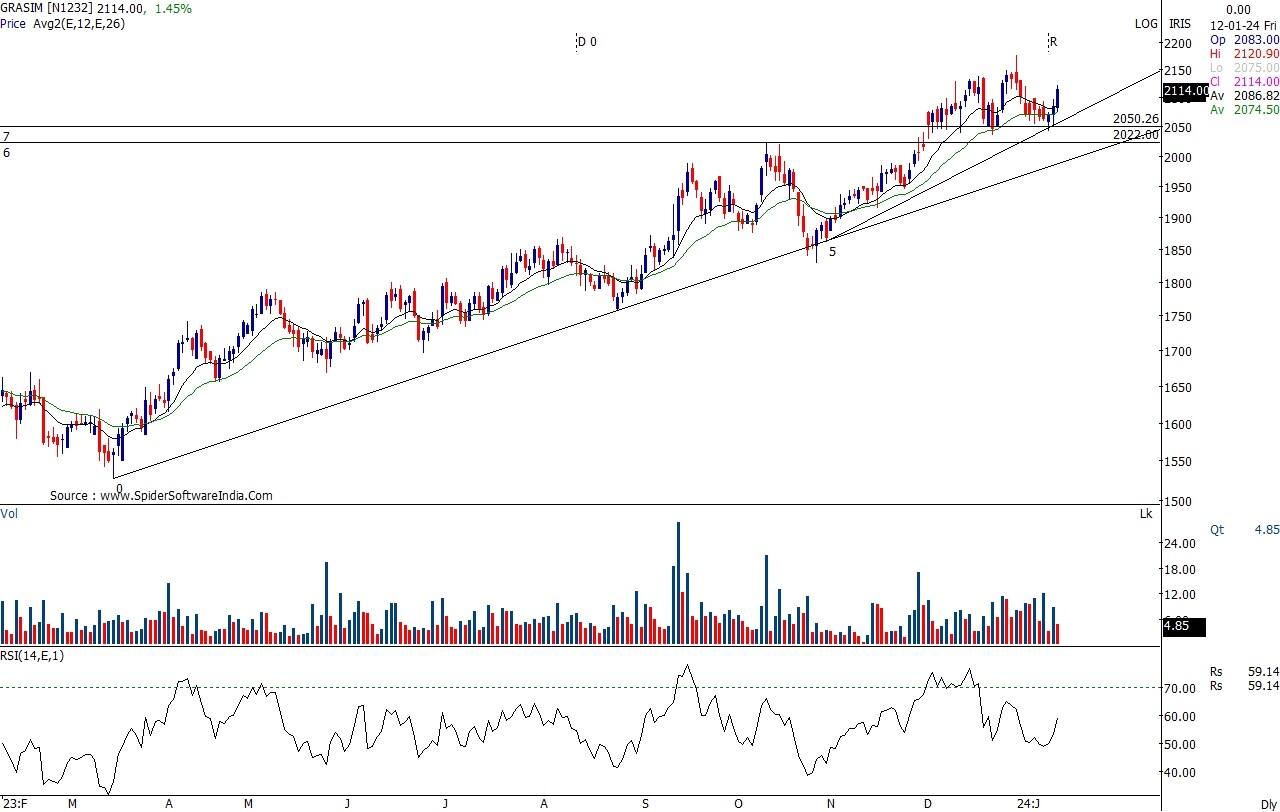Click the 'D 0' marker on chart
The image size is (1280, 812).
coord(586,42)
